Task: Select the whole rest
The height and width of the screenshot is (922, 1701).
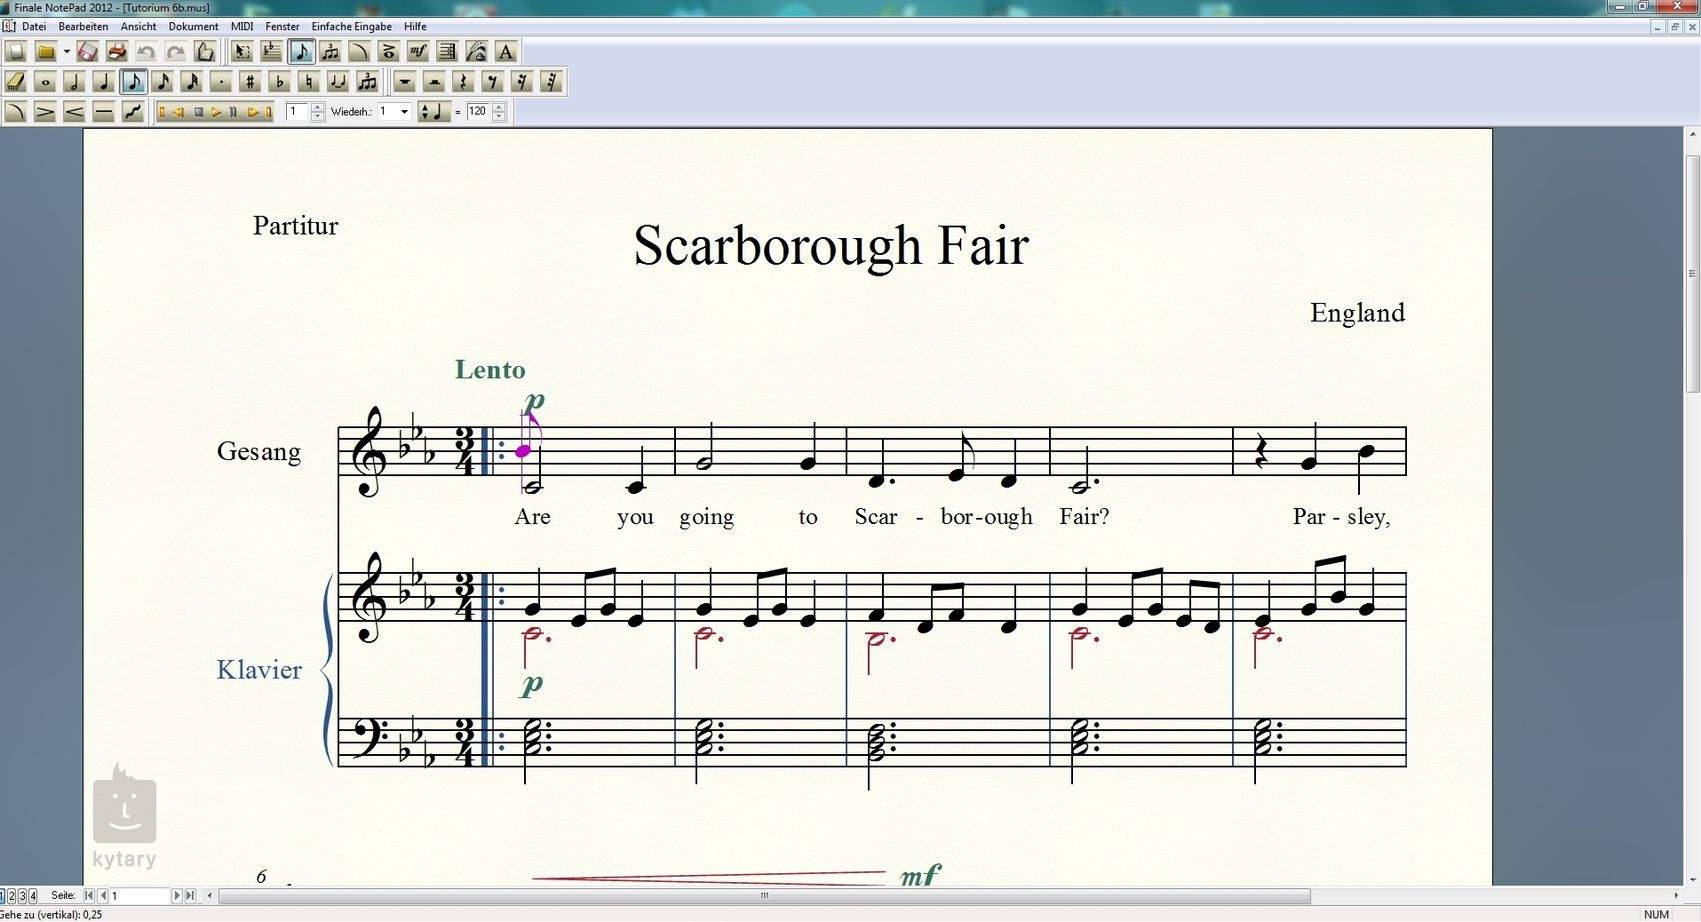Action: 405,82
